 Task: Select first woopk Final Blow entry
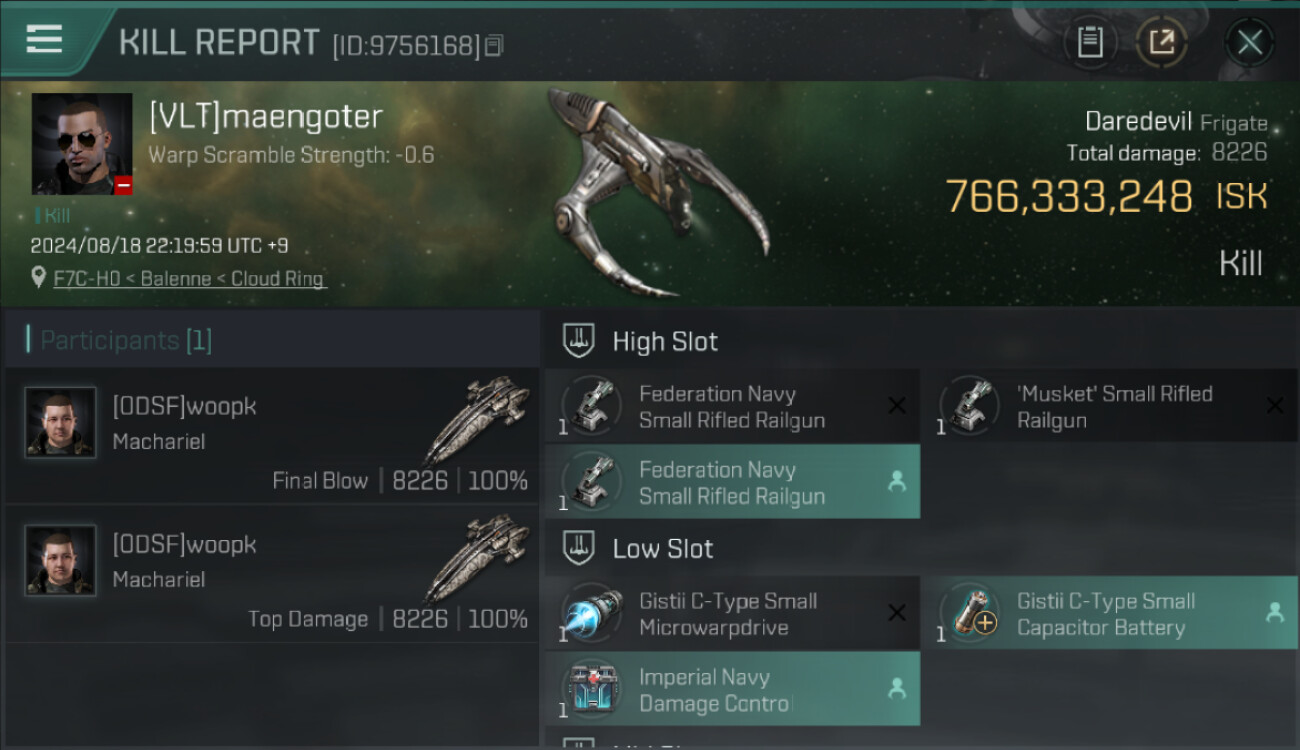click(272, 435)
